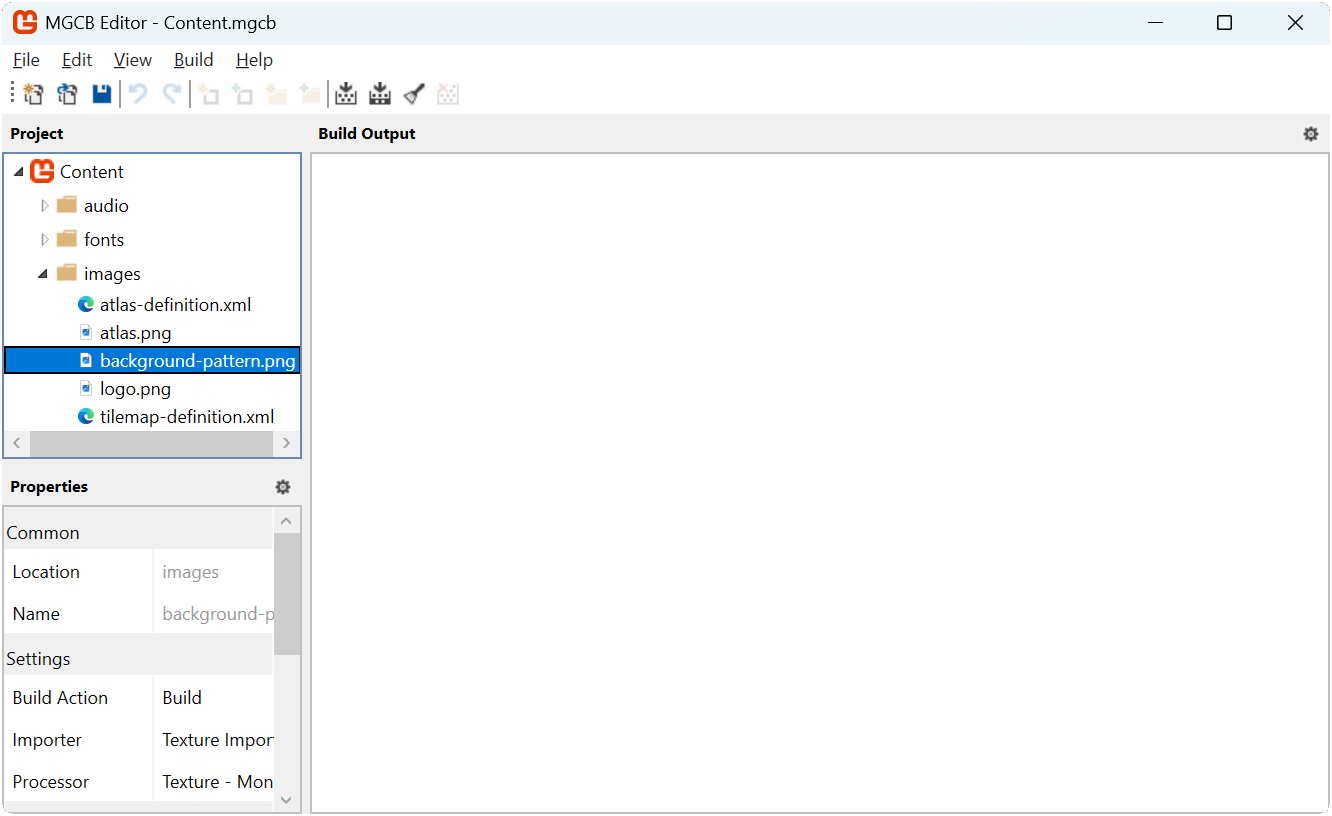Click the Undo toolbar icon
Screen dimensions: 1332x816
(137, 93)
